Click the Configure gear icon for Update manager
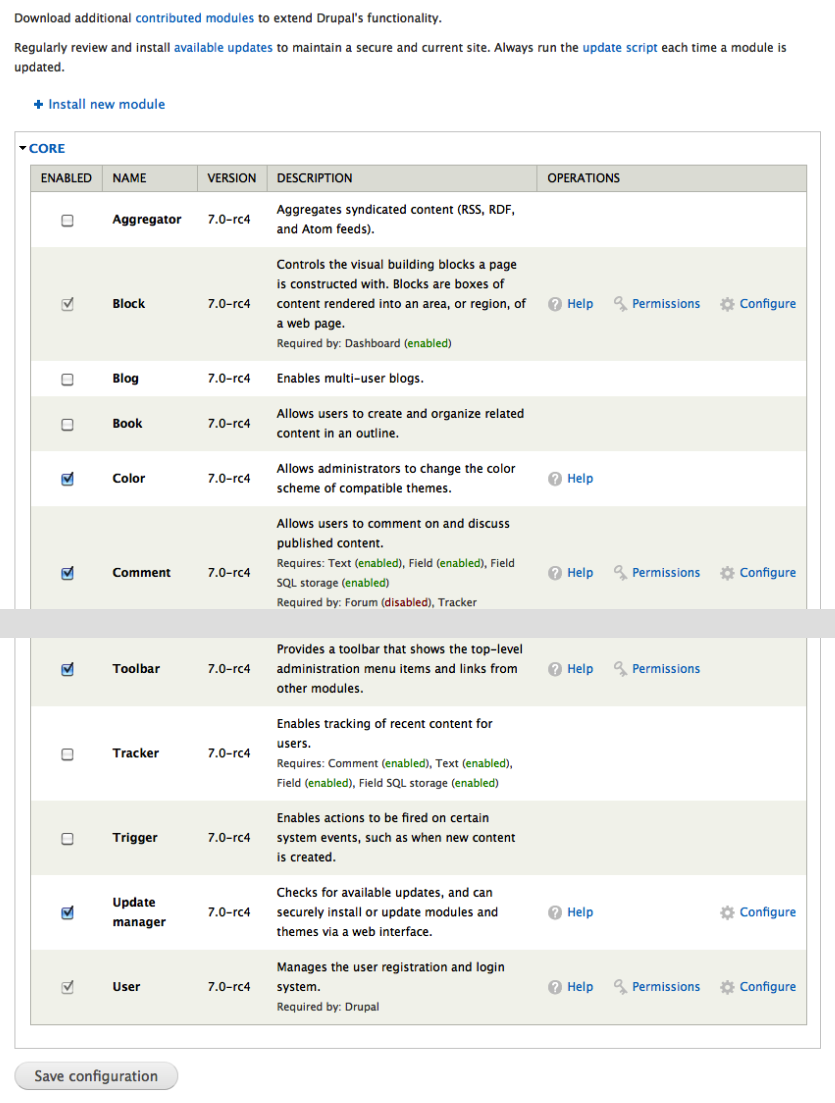This screenshot has width=835, height=1103. (x=727, y=912)
